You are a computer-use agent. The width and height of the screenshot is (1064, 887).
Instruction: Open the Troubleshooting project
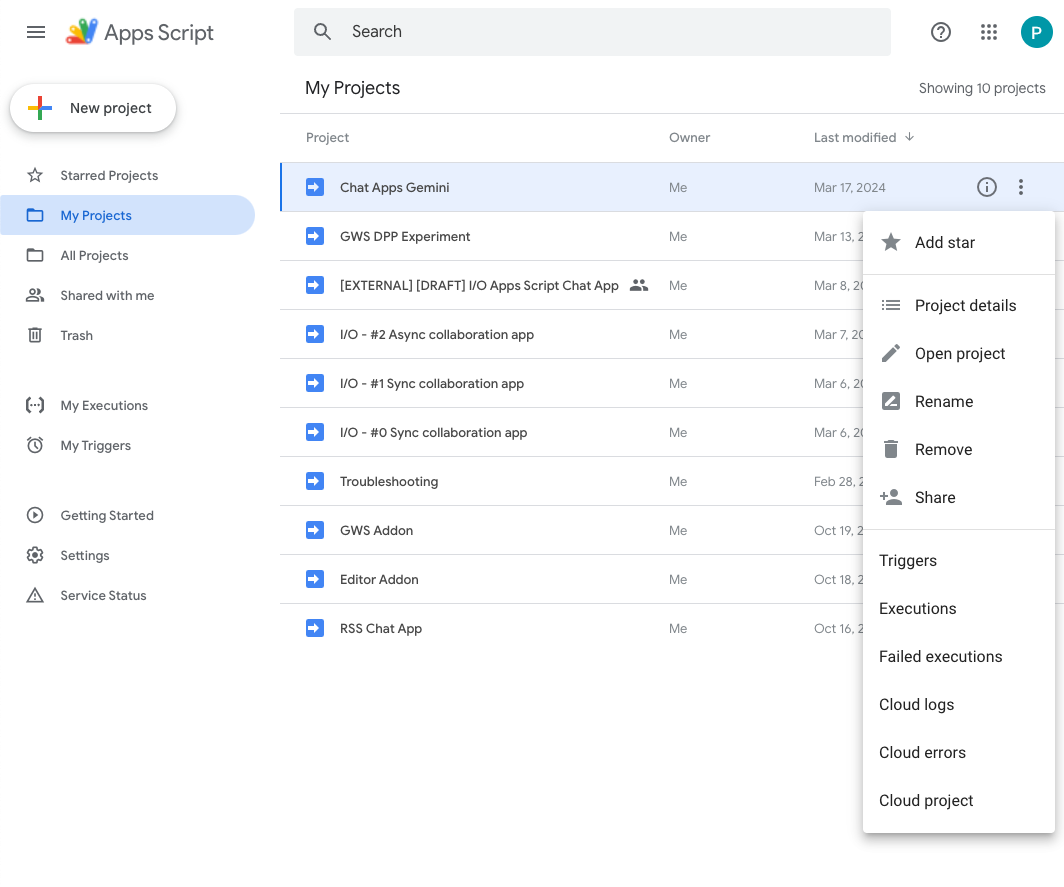[389, 481]
